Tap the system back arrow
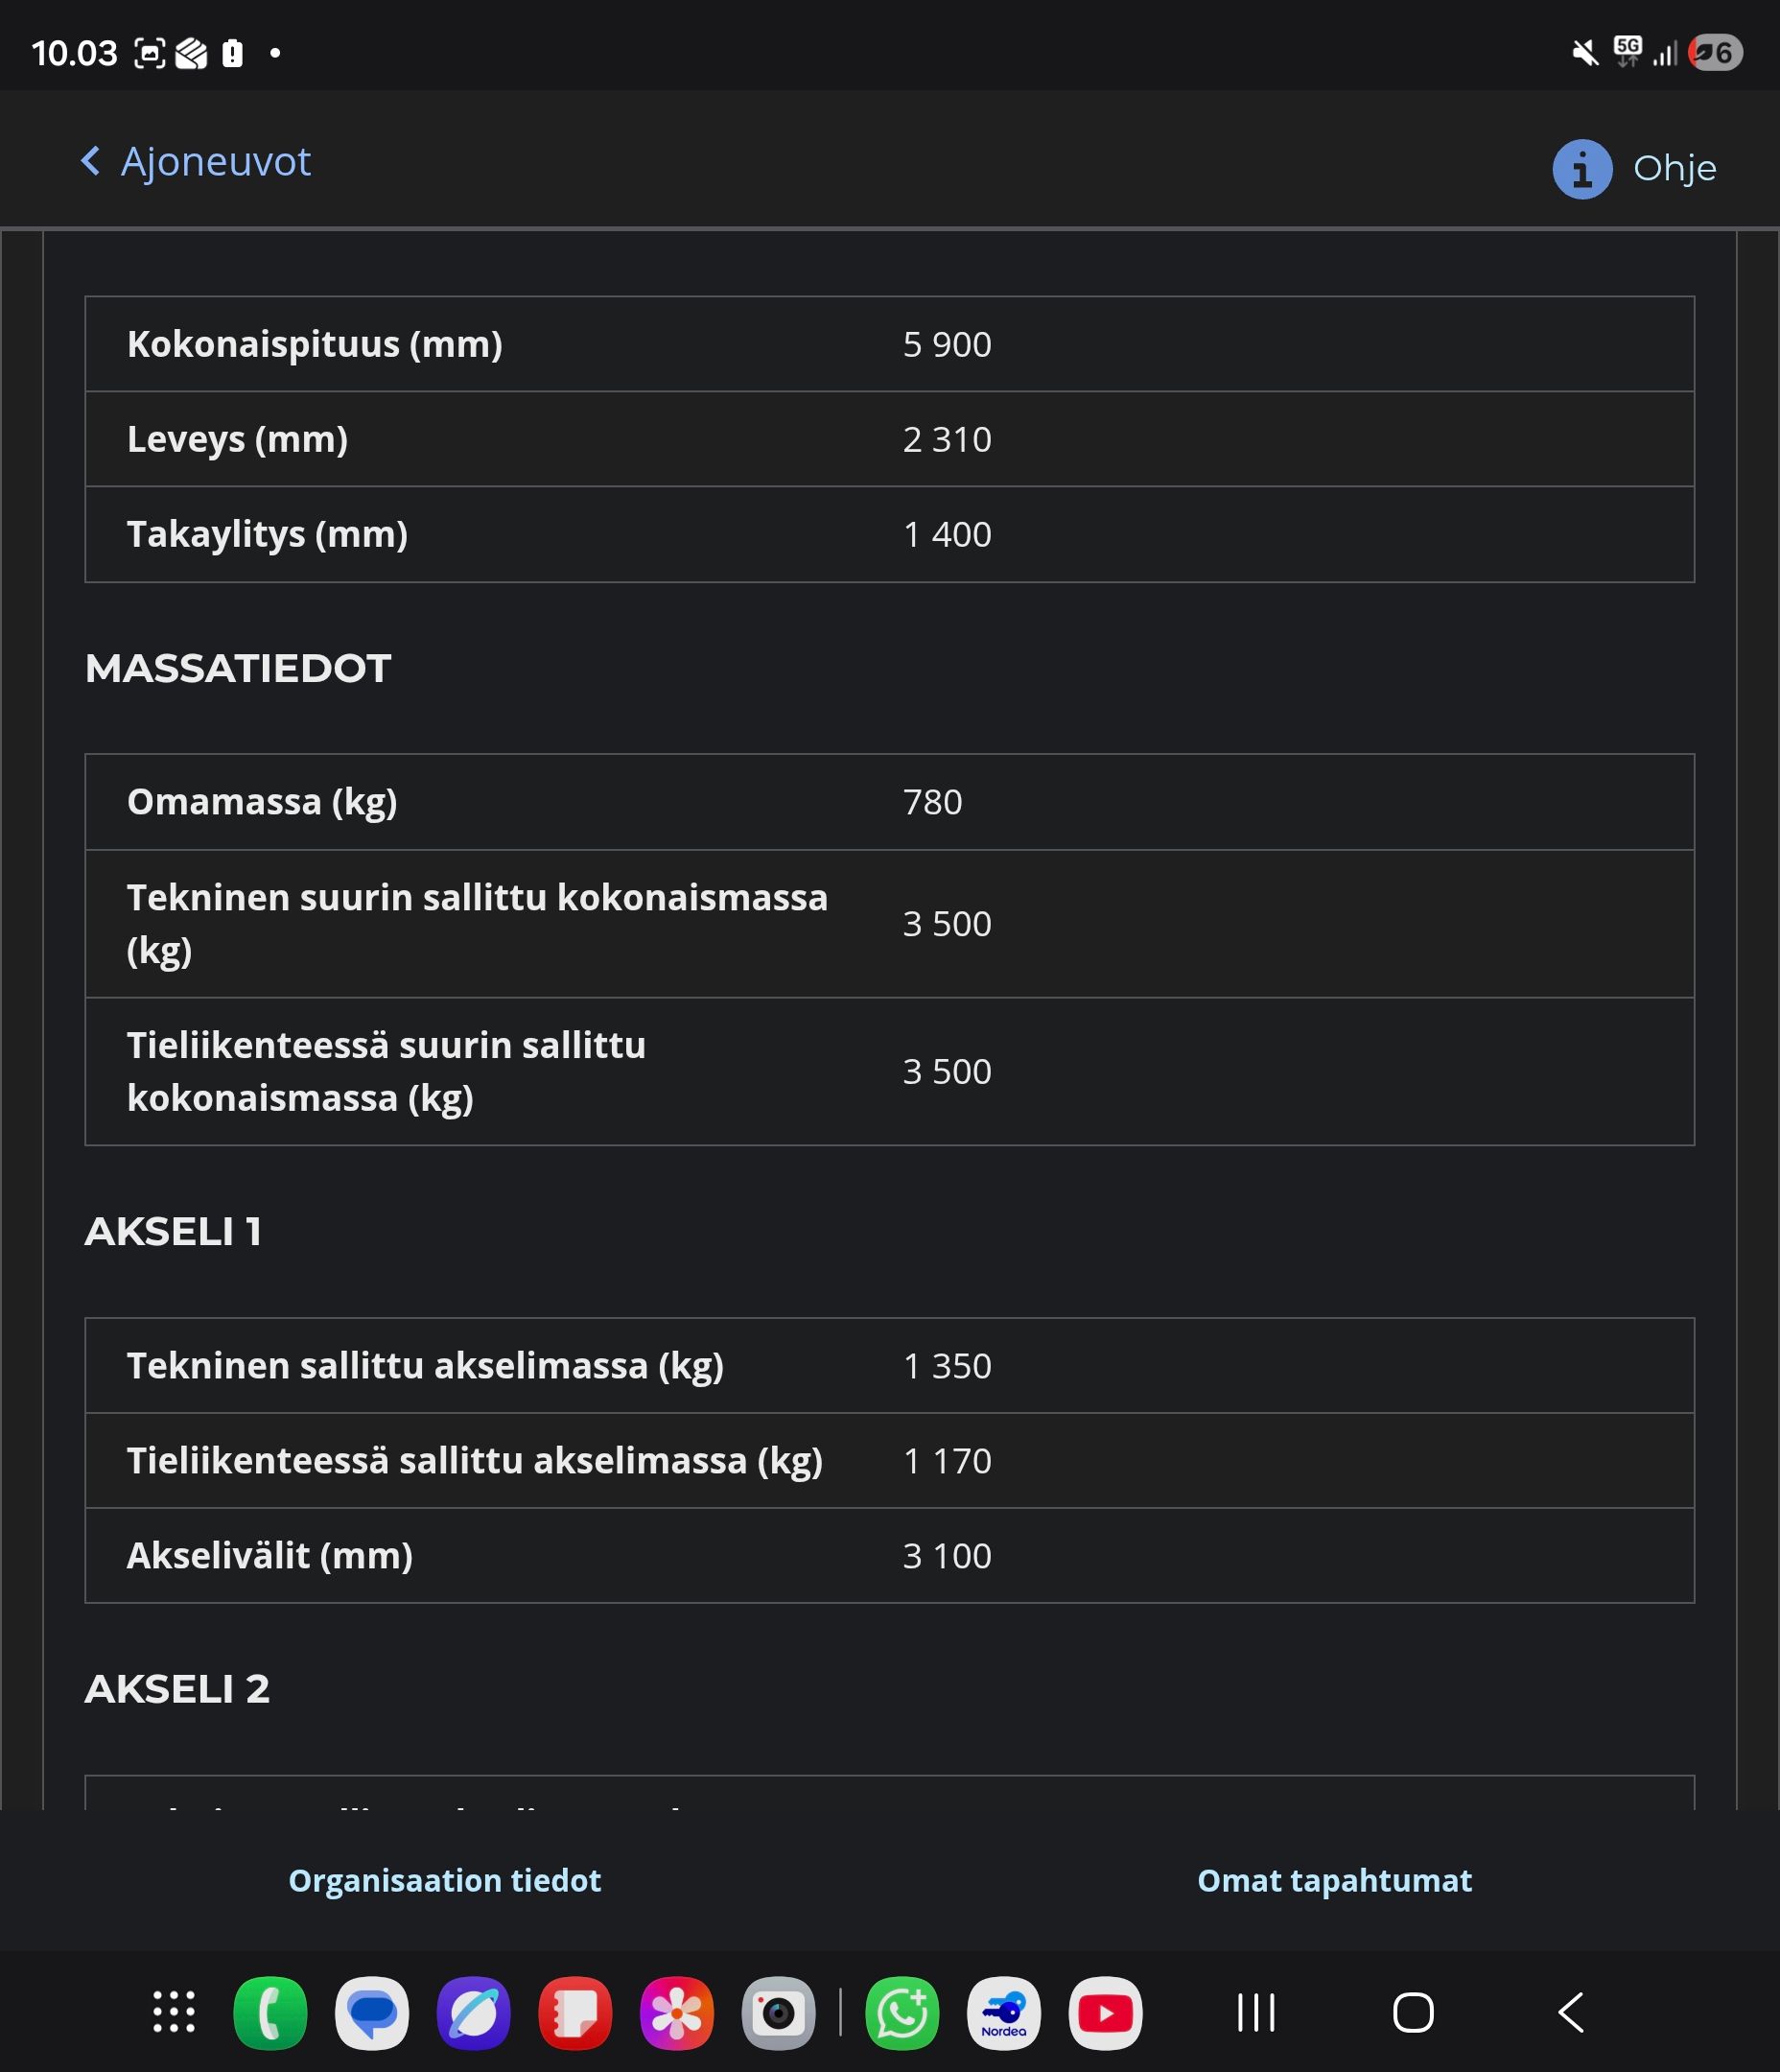1780x2072 pixels. click(1571, 2012)
